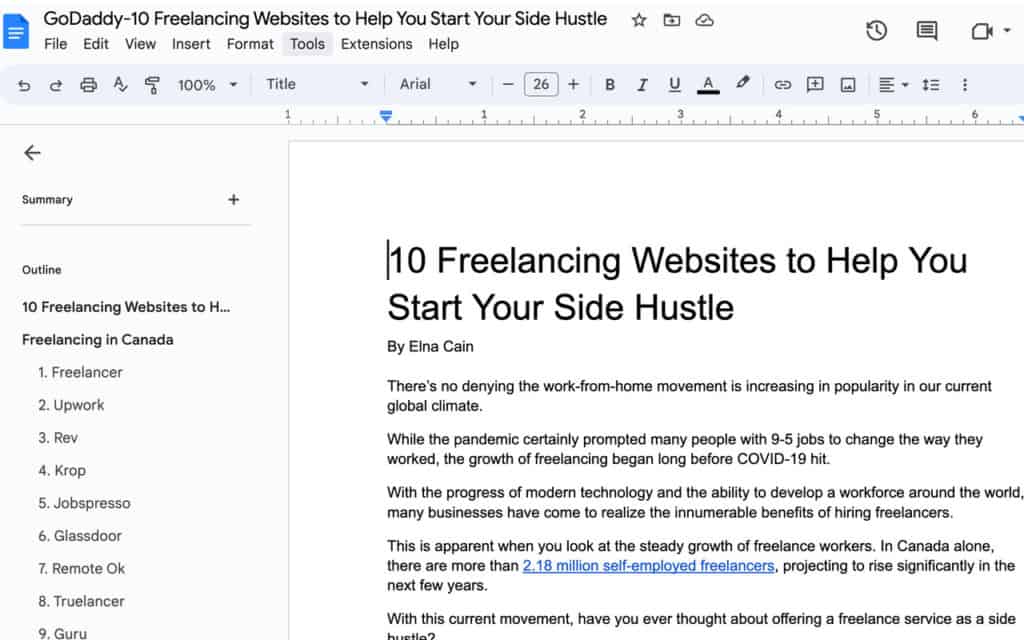
Task: Open the Title paragraph style dropdown
Action: (x=317, y=84)
